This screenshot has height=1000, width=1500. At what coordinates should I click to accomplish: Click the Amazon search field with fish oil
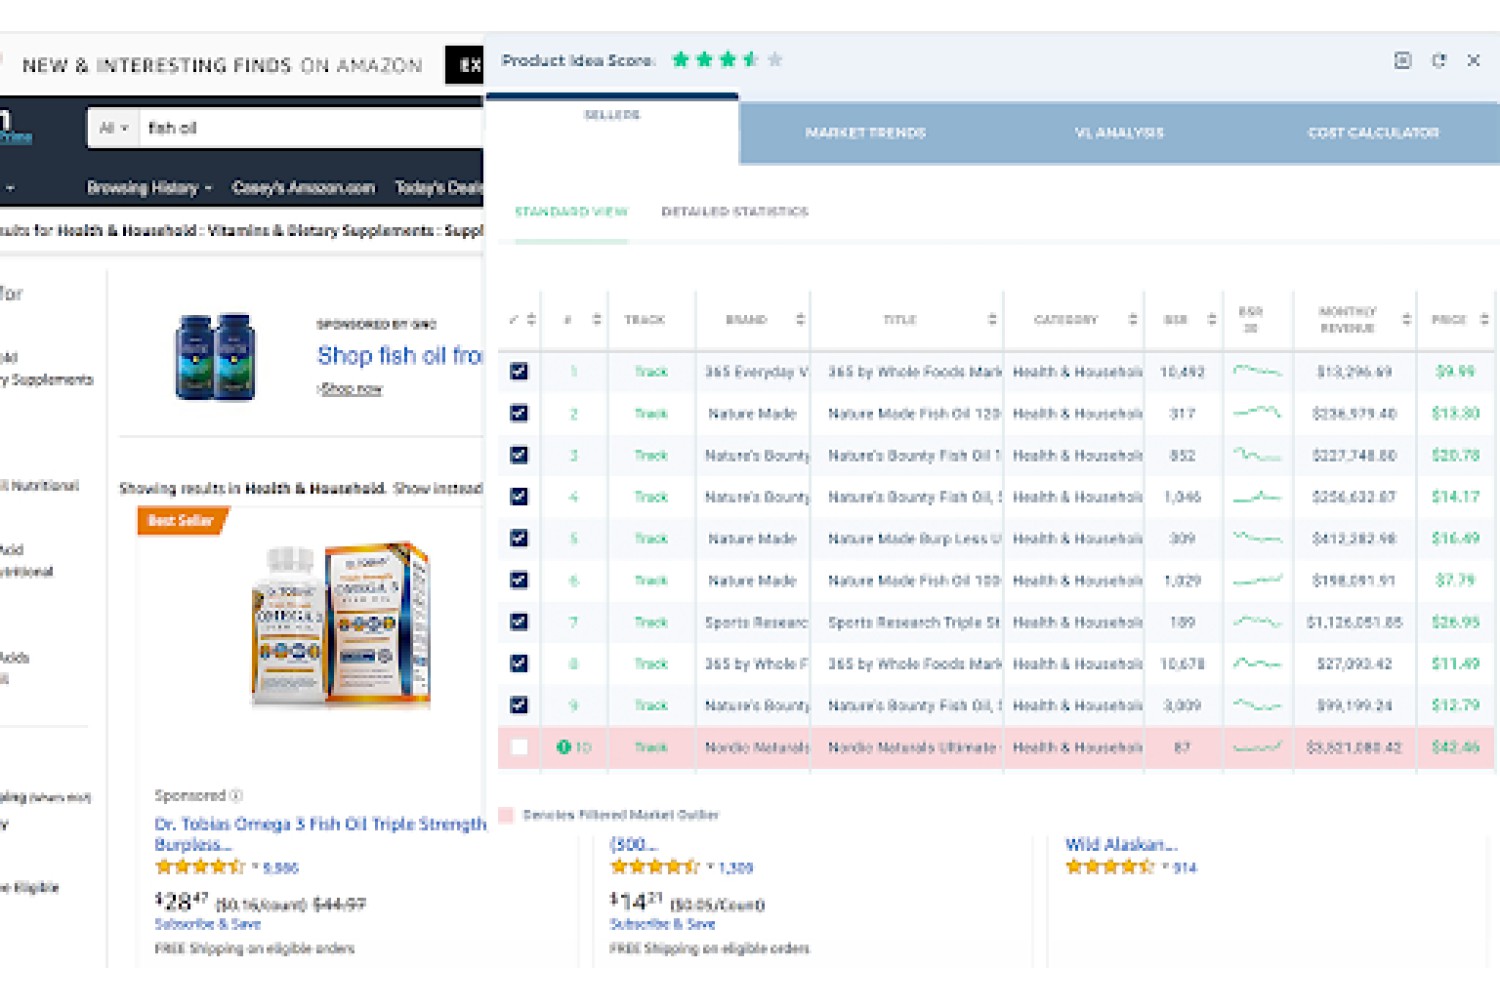click(x=312, y=128)
